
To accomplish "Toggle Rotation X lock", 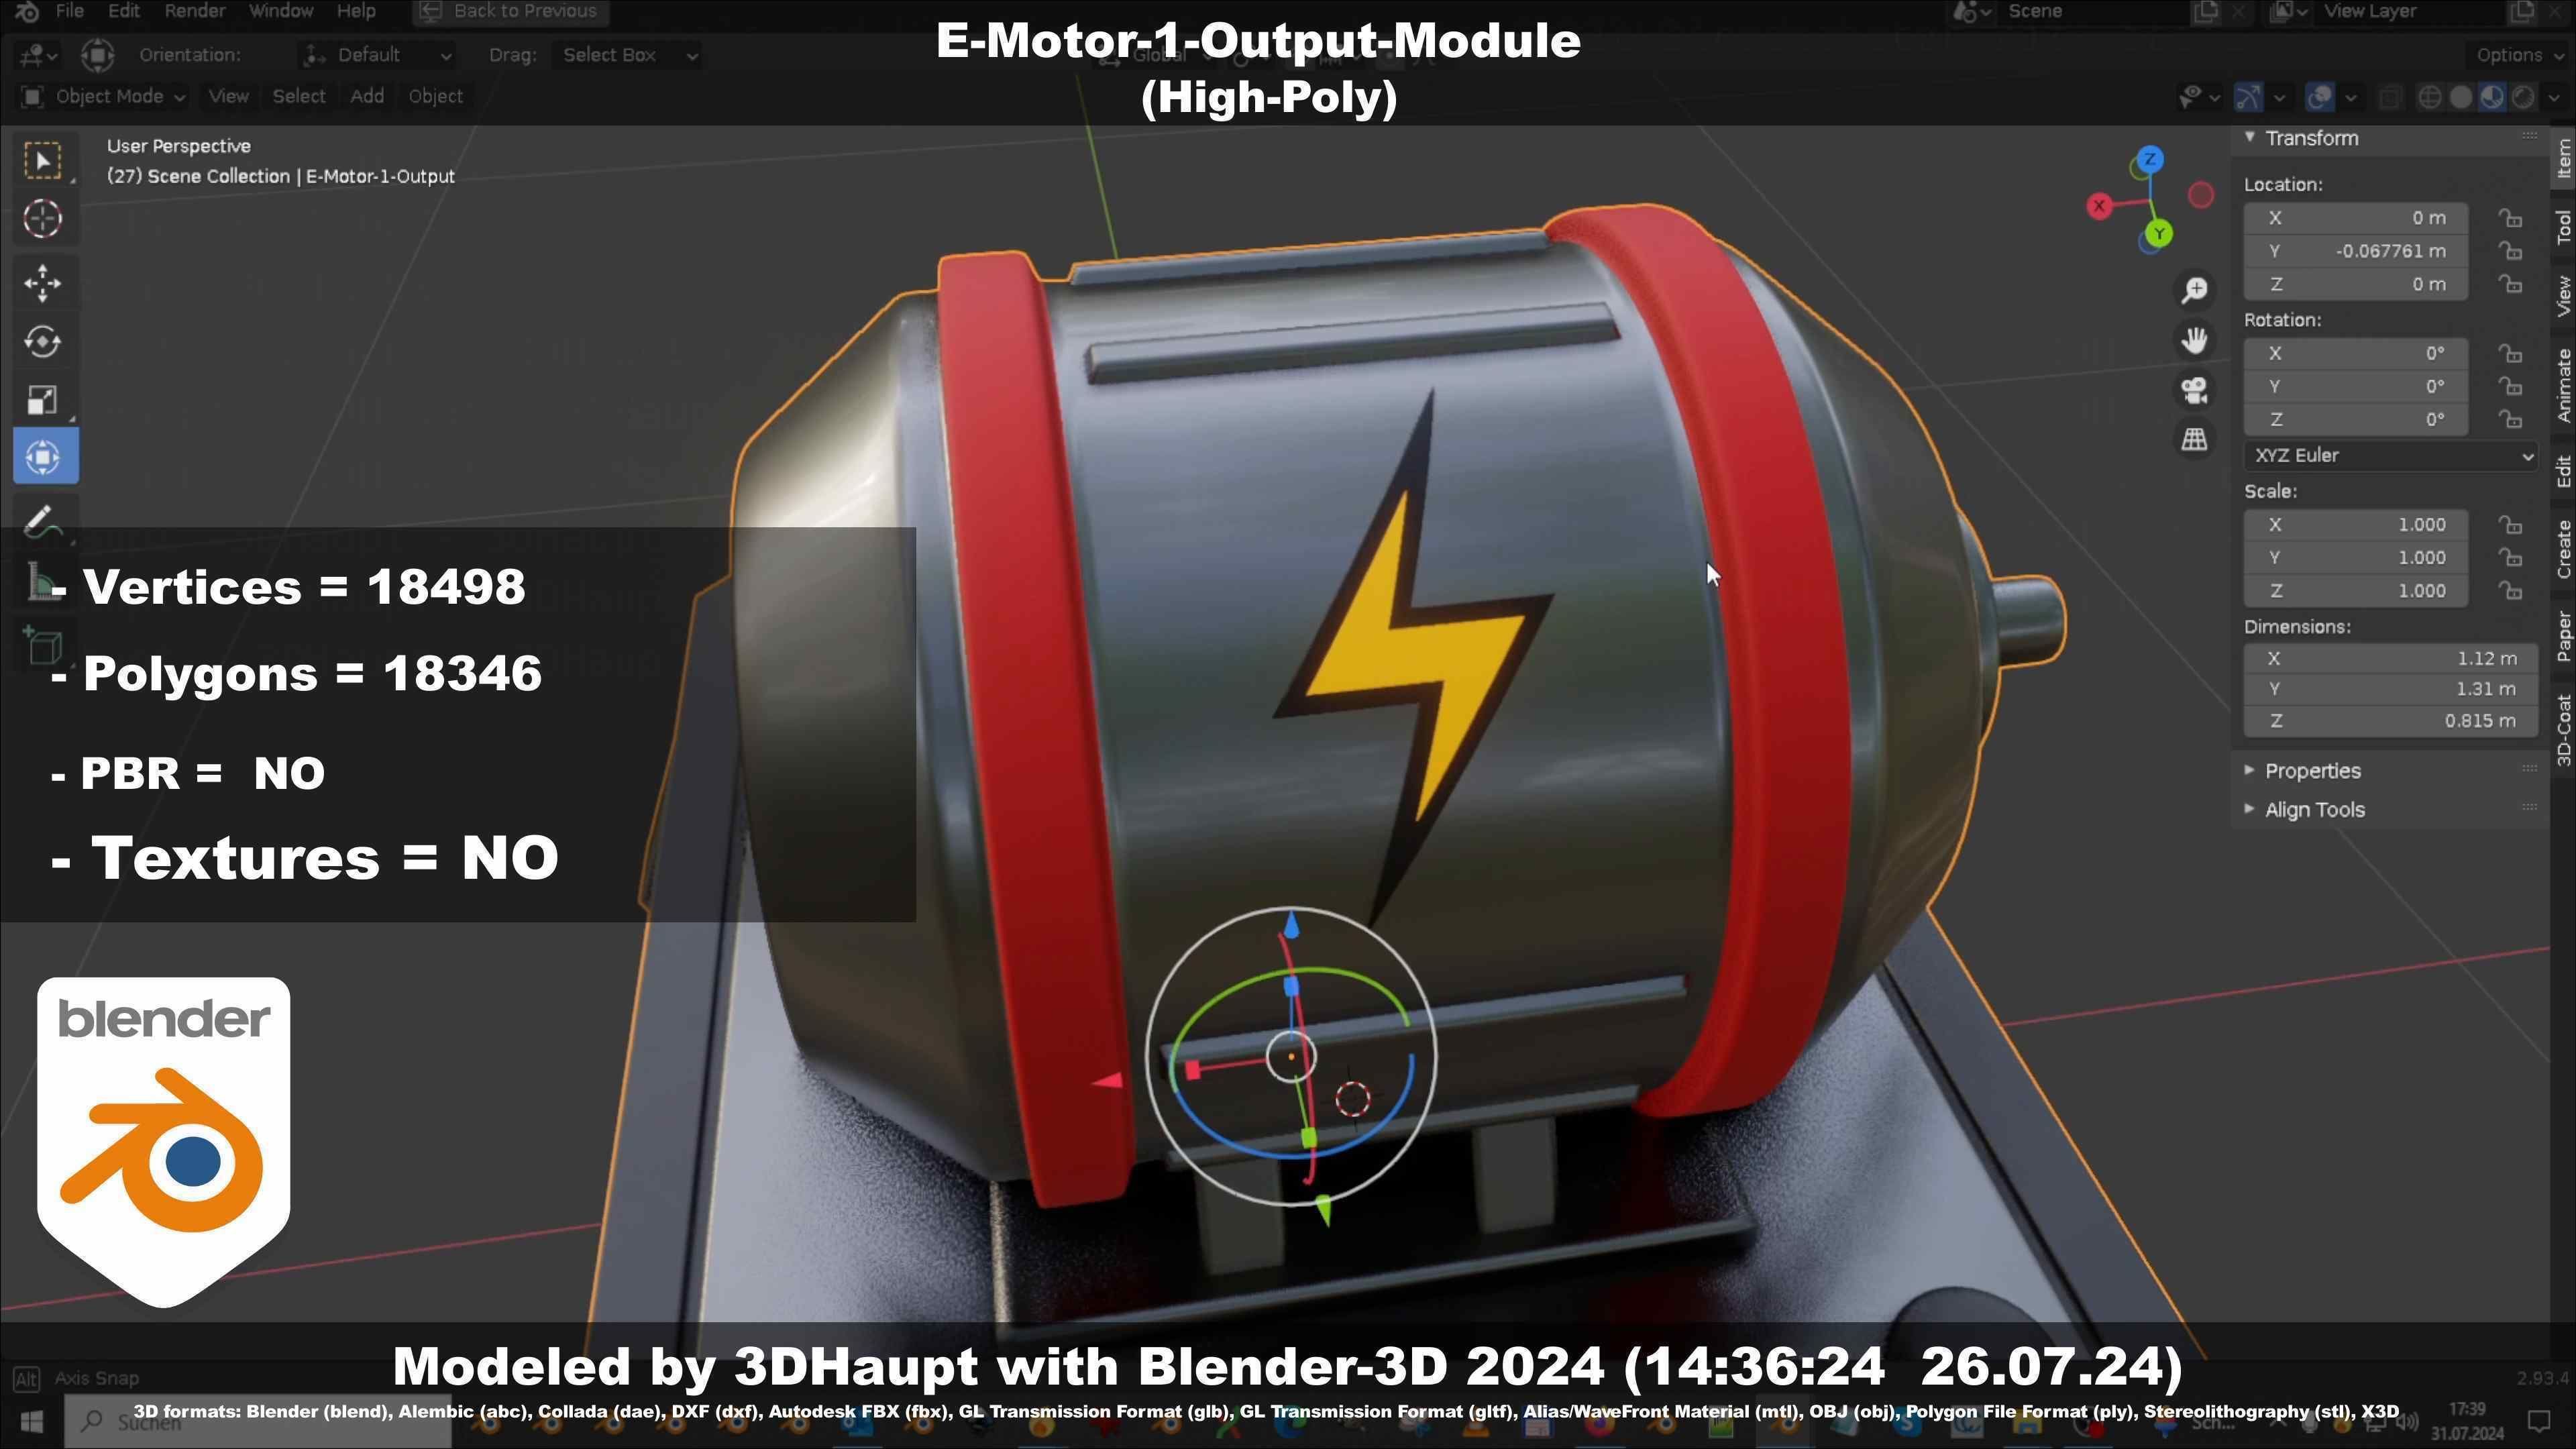I will pyautogui.click(x=2510, y=354).
